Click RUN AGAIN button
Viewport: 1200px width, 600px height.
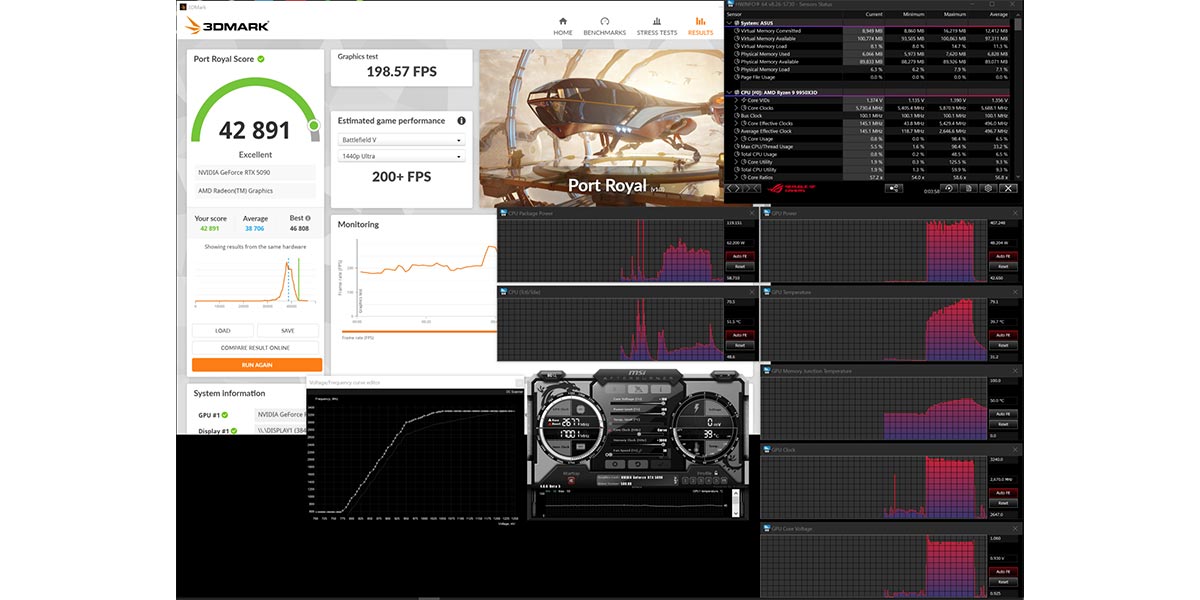[257, 365]
